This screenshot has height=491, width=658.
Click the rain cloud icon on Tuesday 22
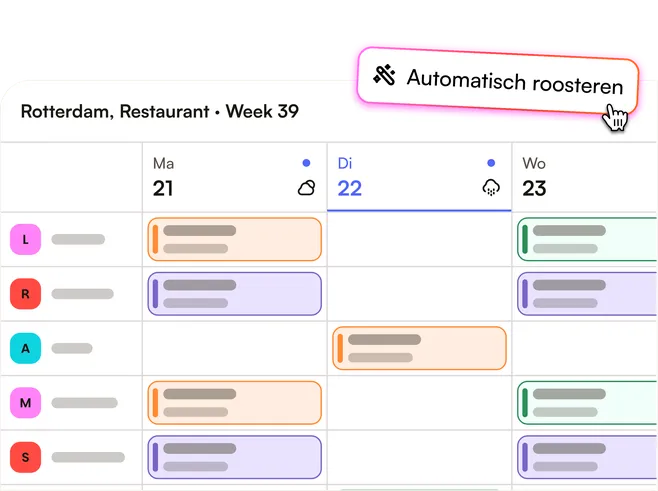coord(491,188)
